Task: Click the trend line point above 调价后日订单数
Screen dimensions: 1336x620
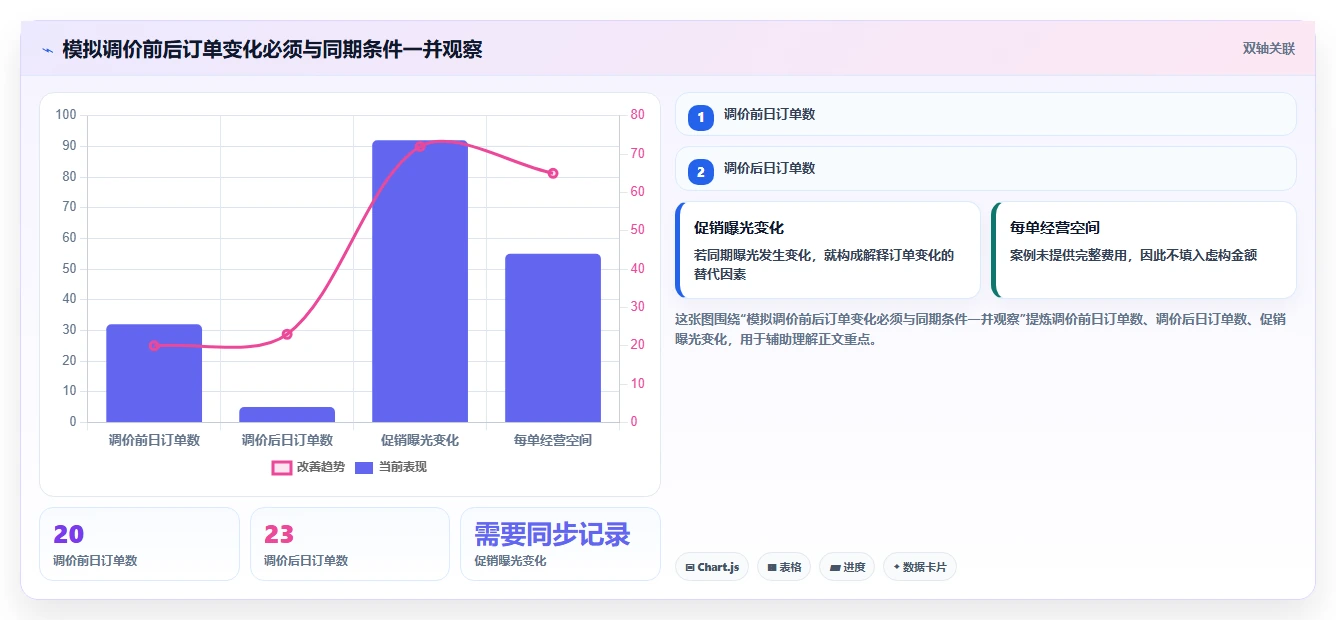Action: pyautogui.click(x=287, y=334)
